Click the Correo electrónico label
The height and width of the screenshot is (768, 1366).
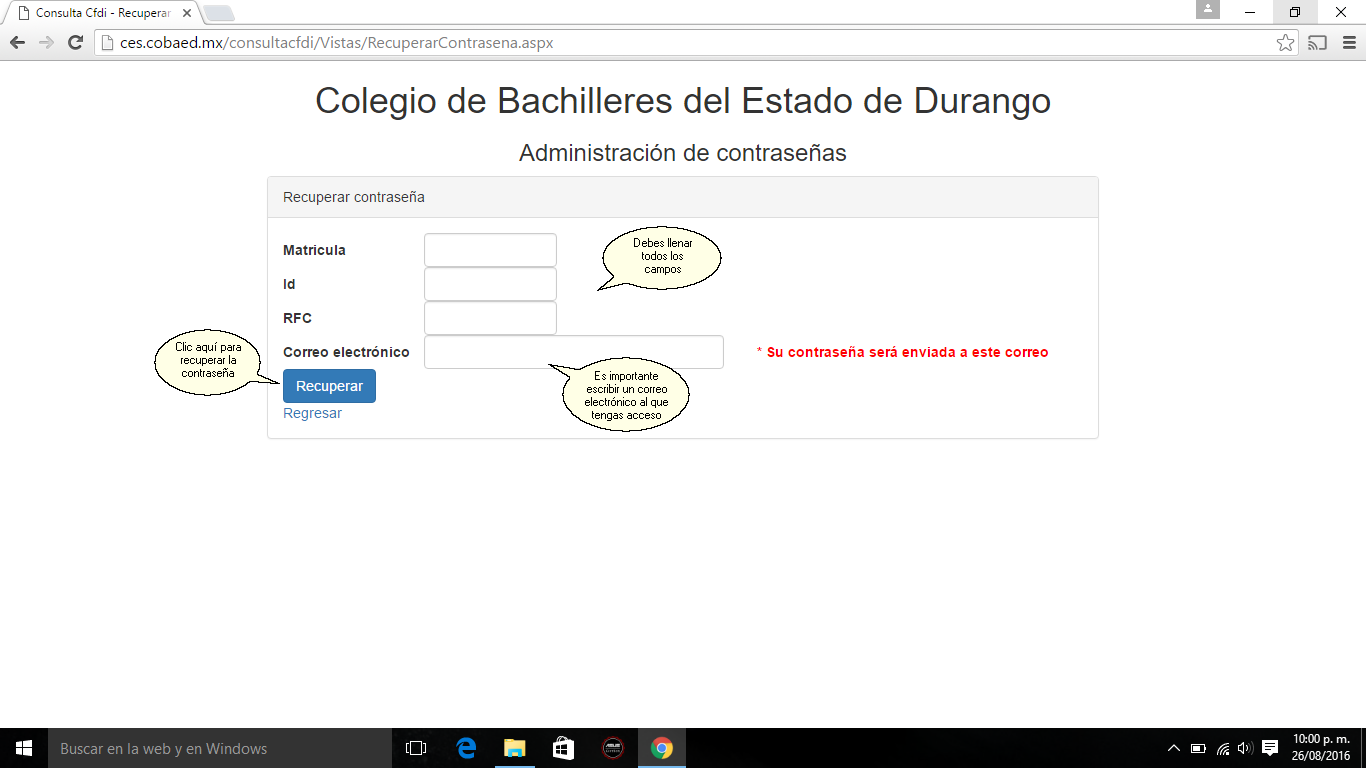(x=346, y=352)
